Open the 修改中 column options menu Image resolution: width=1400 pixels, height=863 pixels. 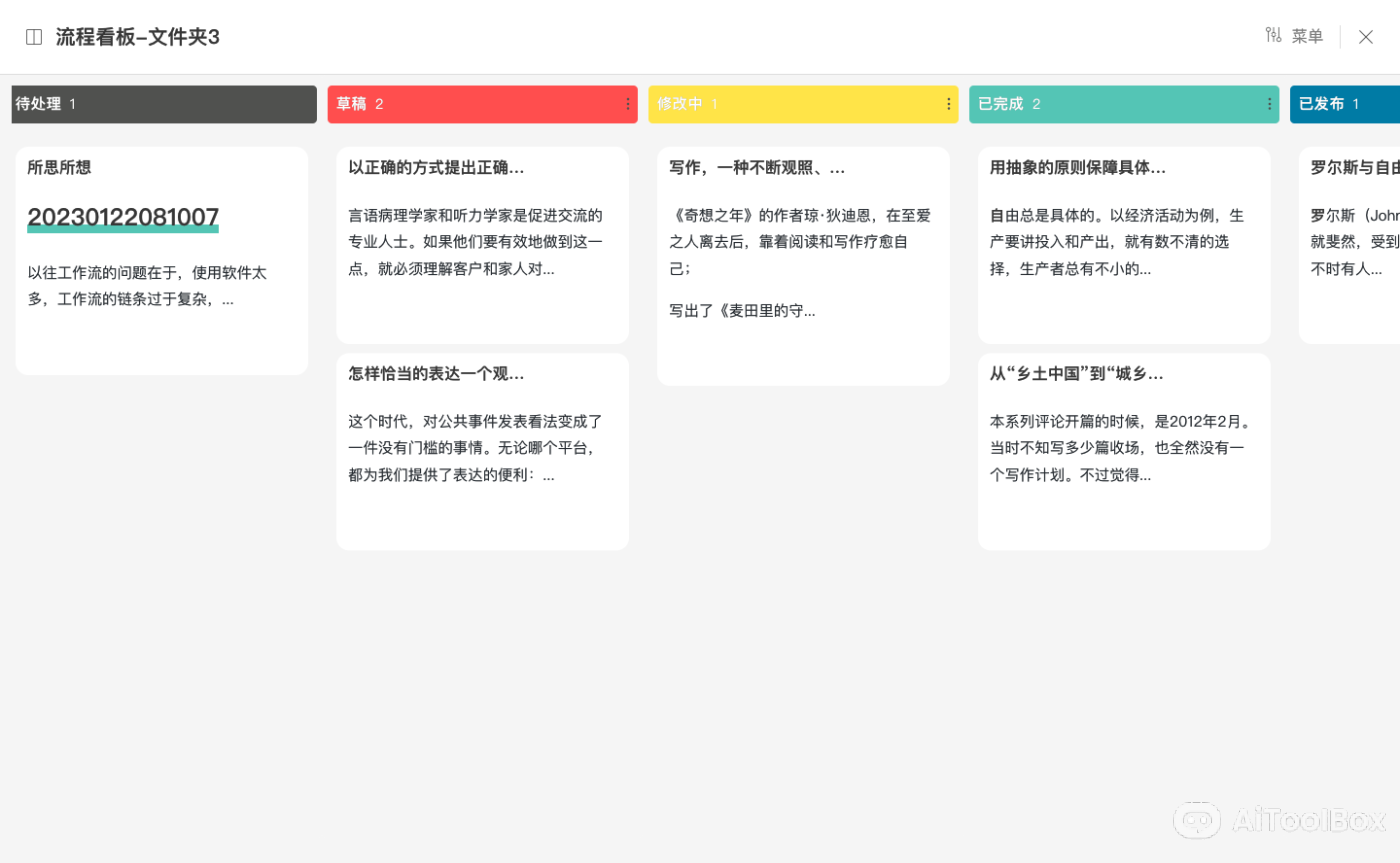pyautogui.click(x=948, y=104)
